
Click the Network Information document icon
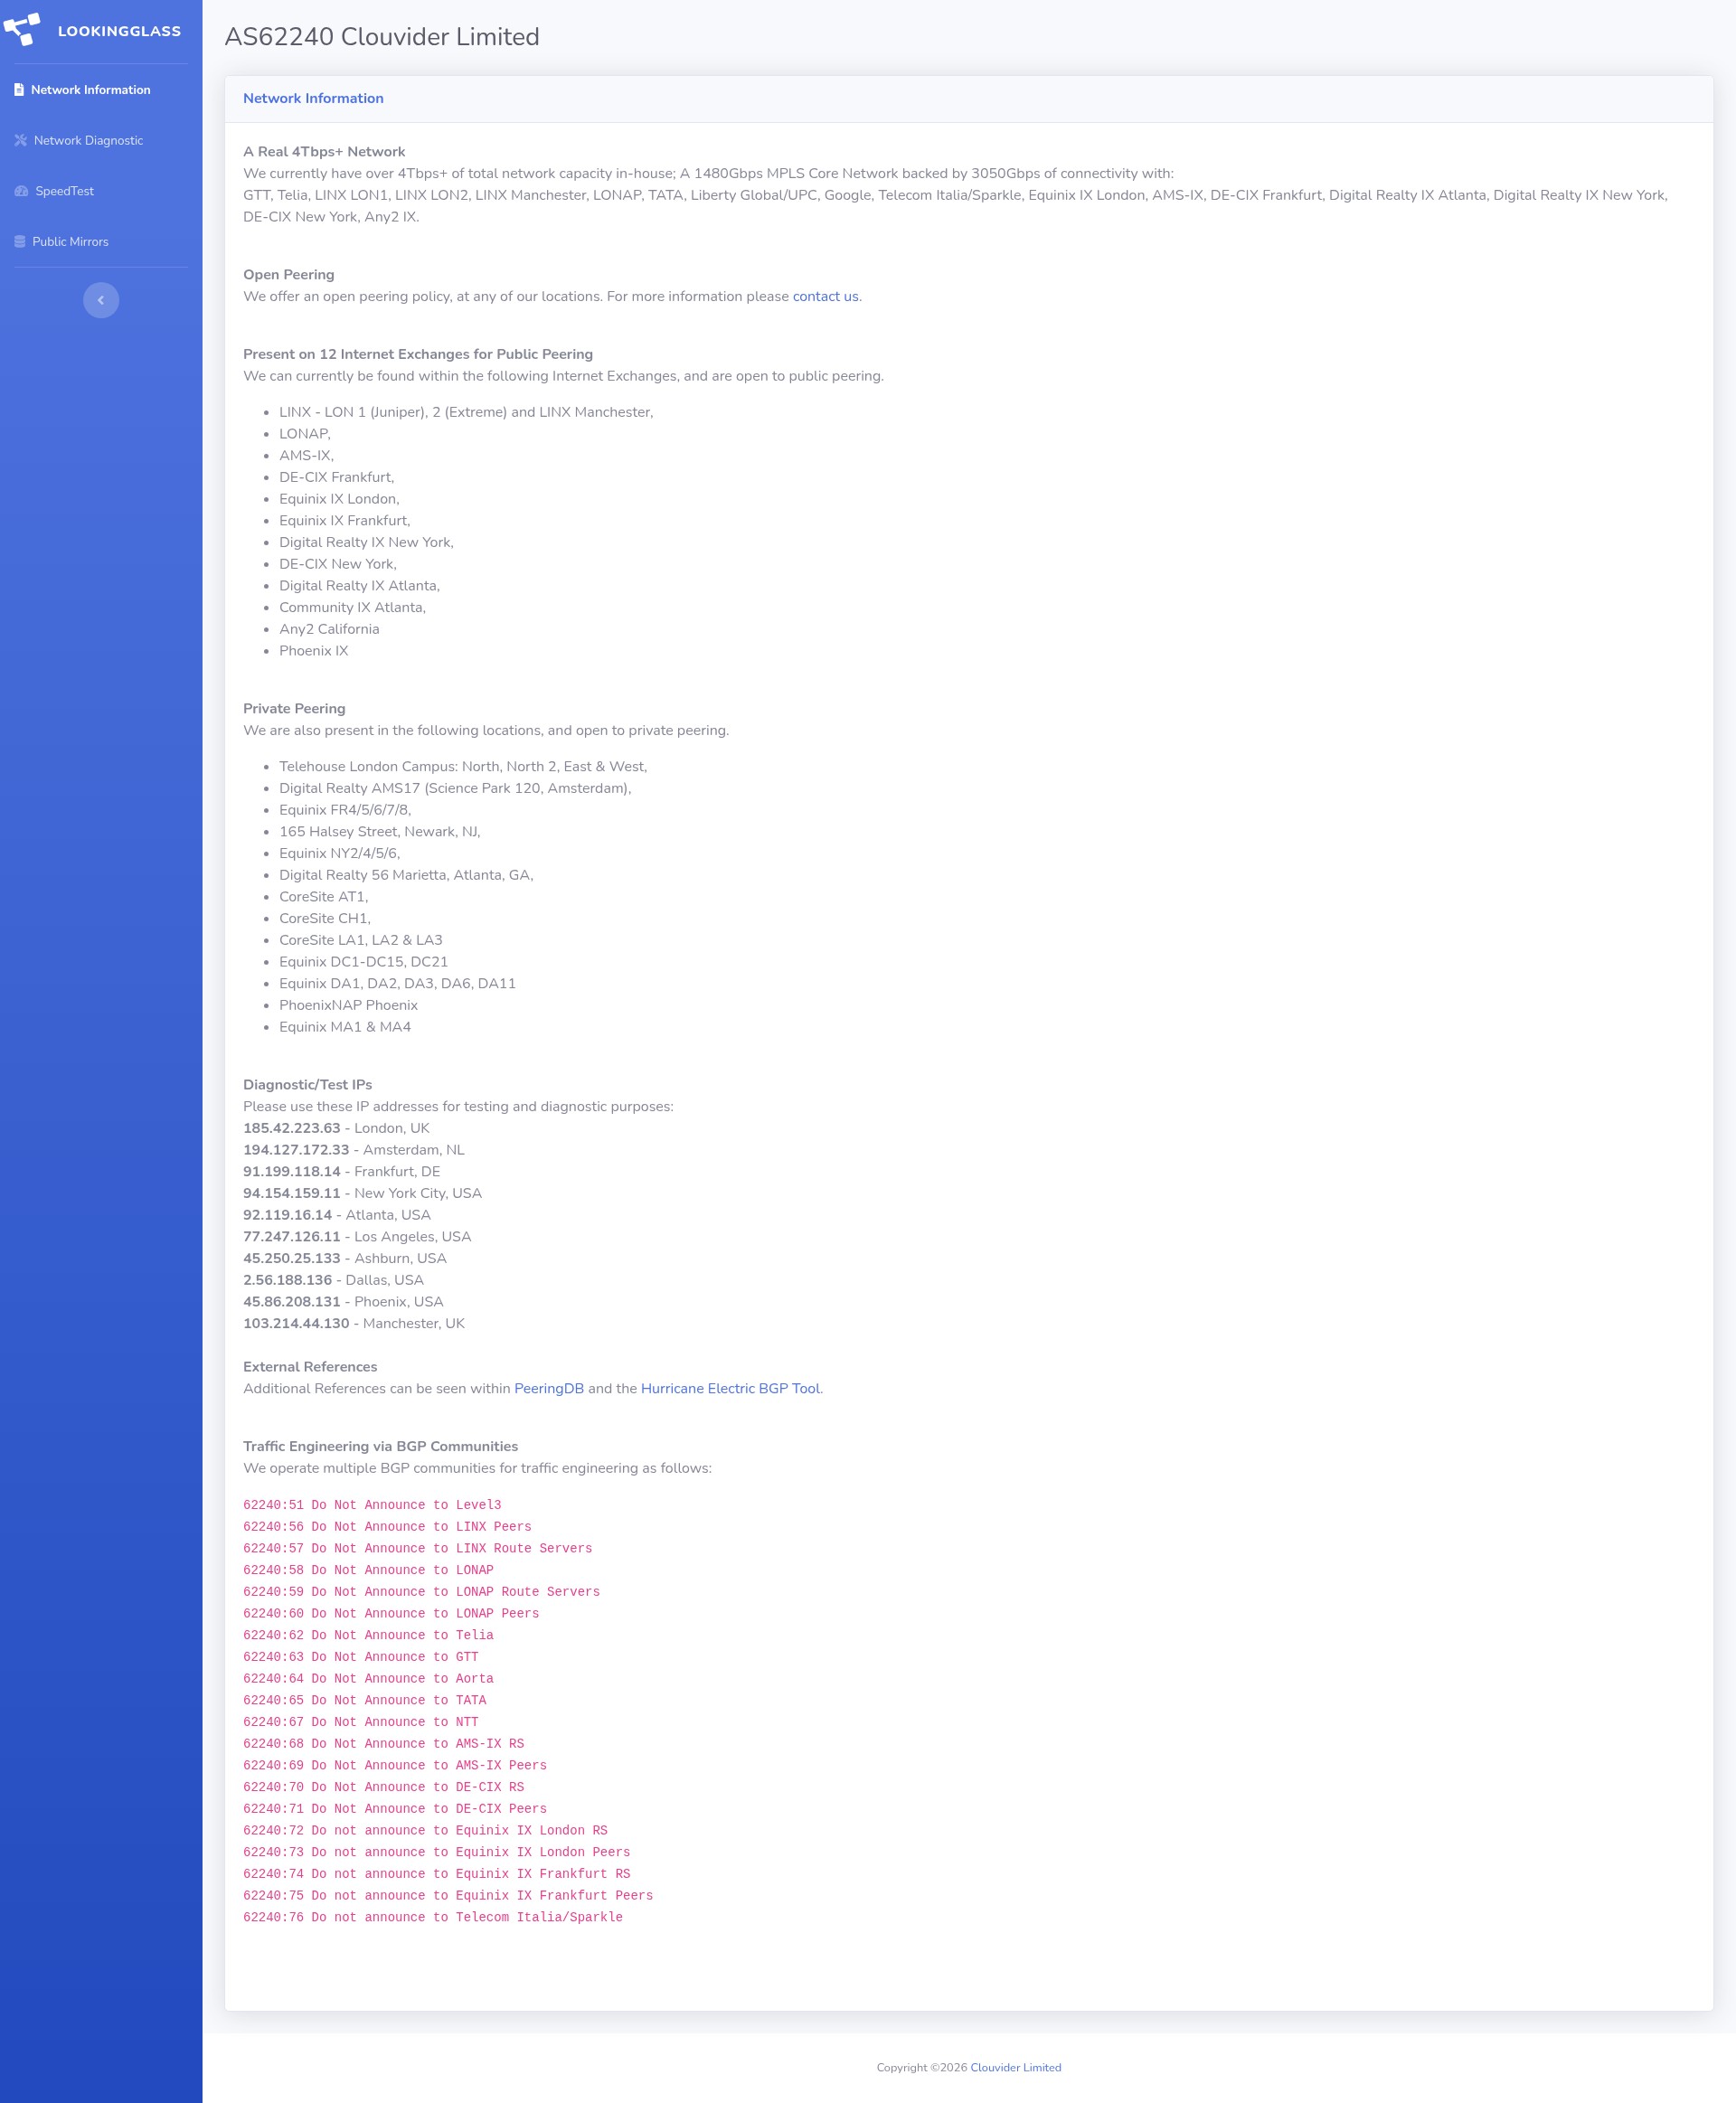19,90
